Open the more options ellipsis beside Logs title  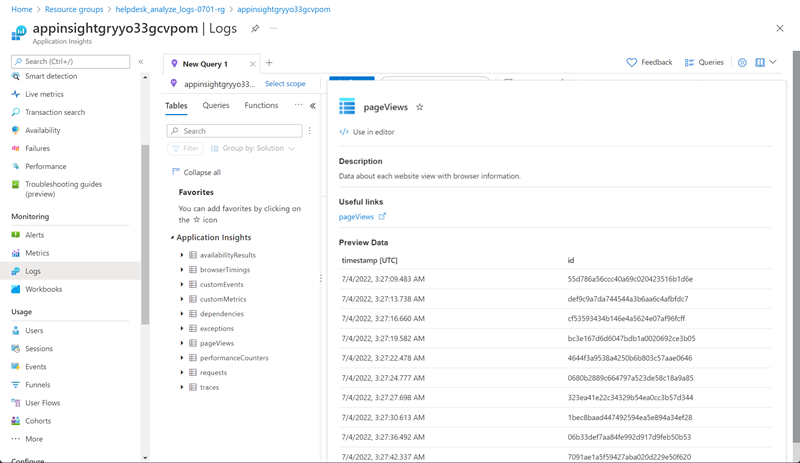[273, 29]
